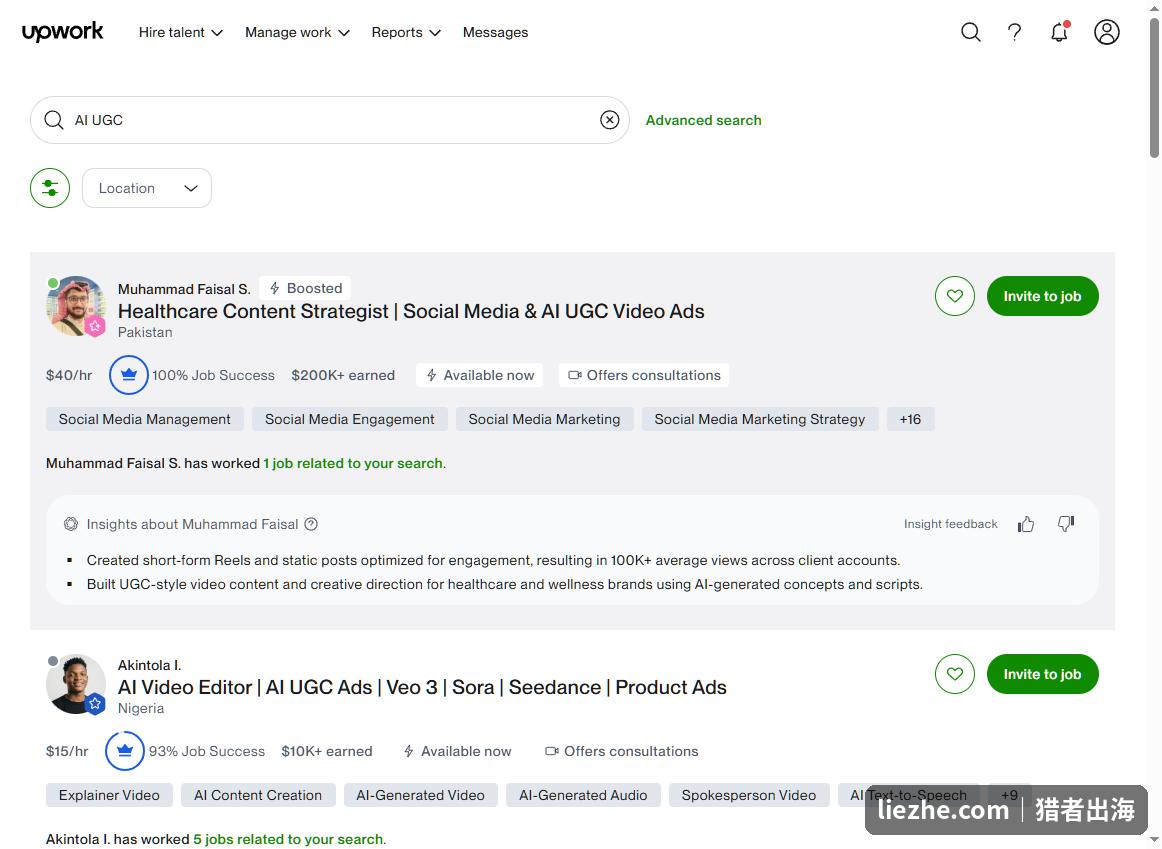1162x849 pixels.
Task: Select the Spokesperson Video skill tag
Action: point(748,796)
